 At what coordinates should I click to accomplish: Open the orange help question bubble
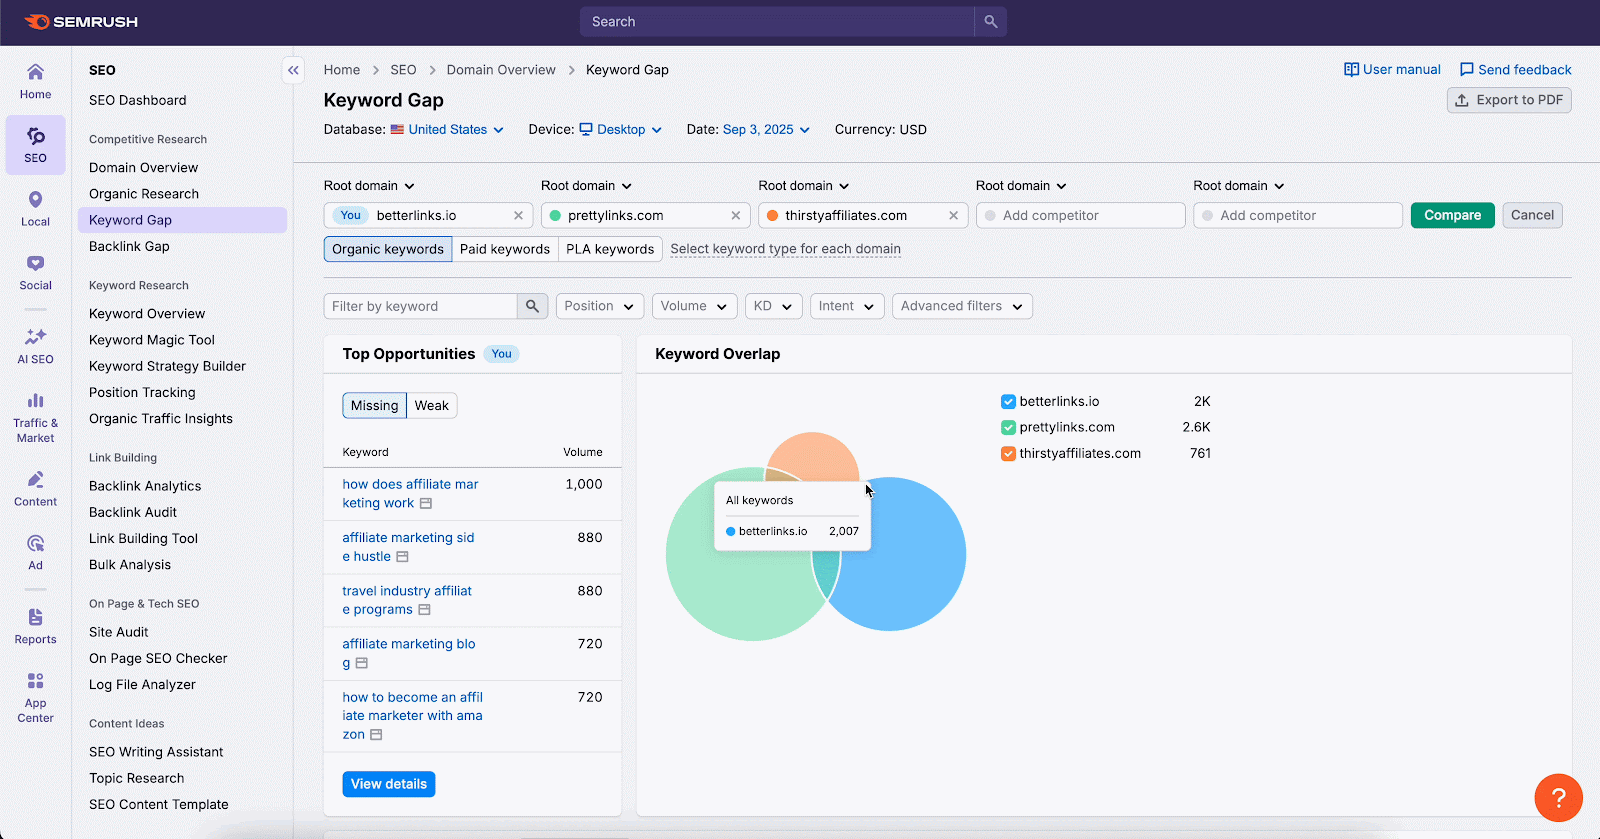pyautogui.click(x=1557, y=798)
